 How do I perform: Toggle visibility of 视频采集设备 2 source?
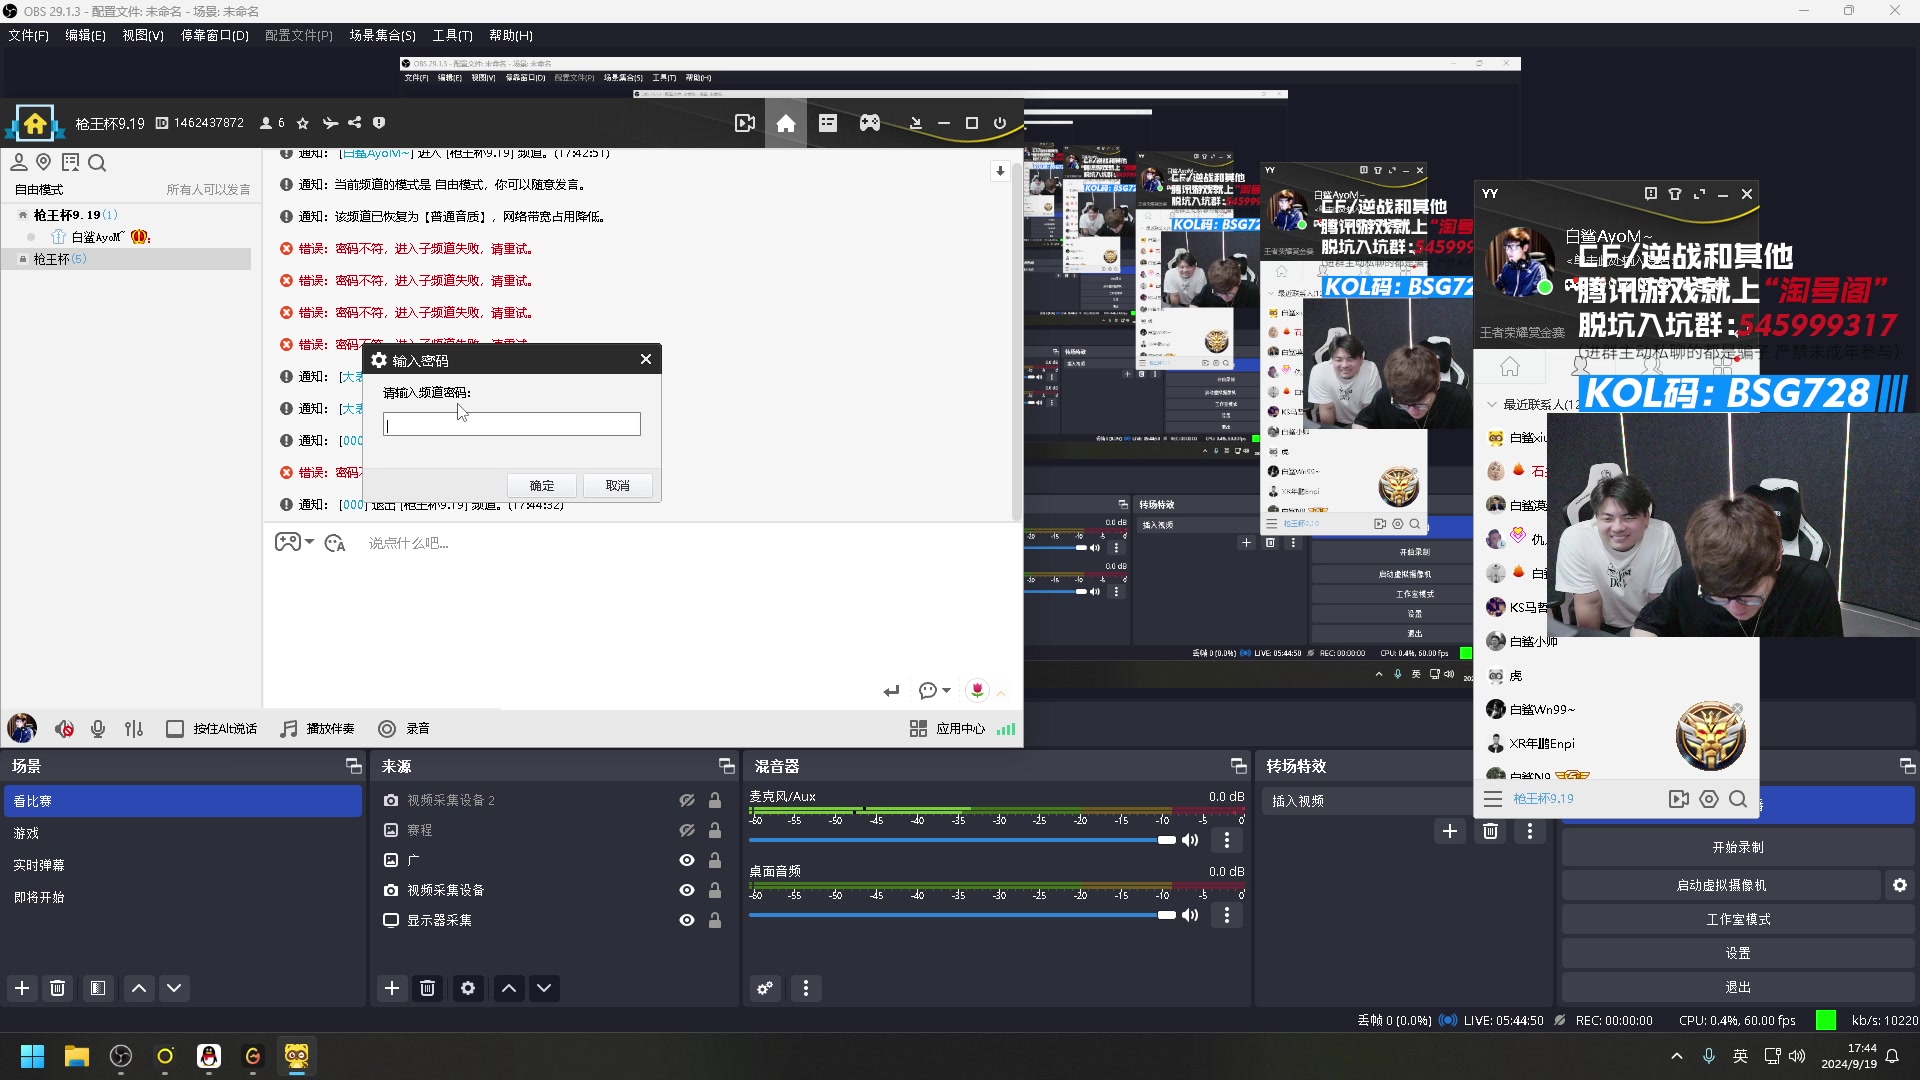[687, 800]
